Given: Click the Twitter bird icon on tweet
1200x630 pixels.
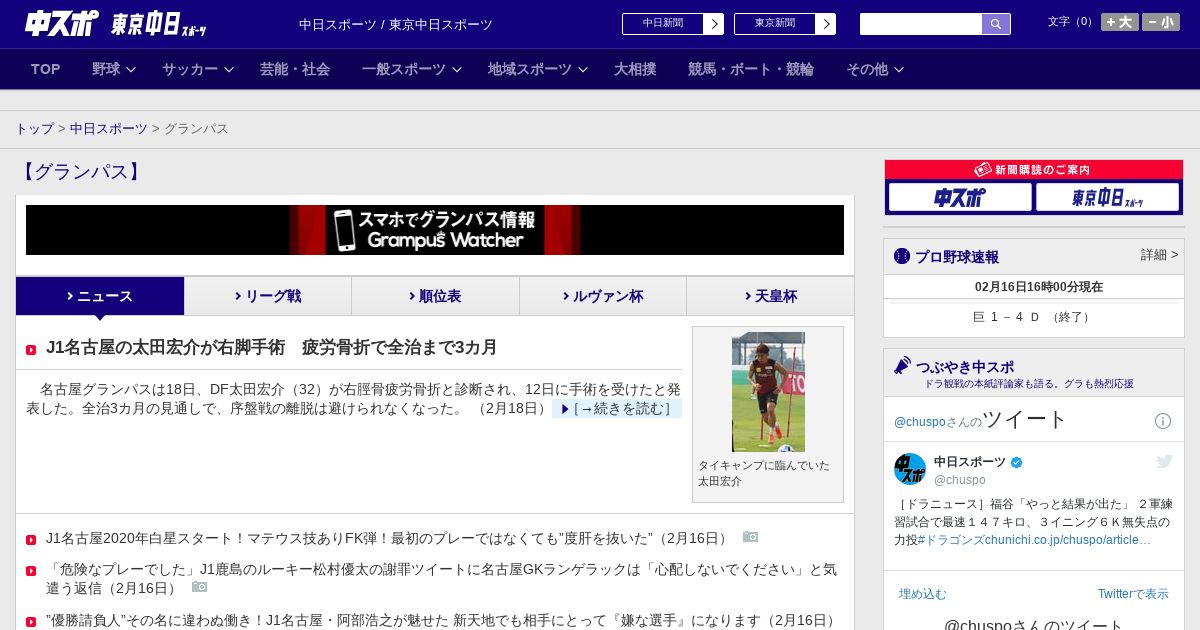Looking at the screenshot, I should [1164, 461].
